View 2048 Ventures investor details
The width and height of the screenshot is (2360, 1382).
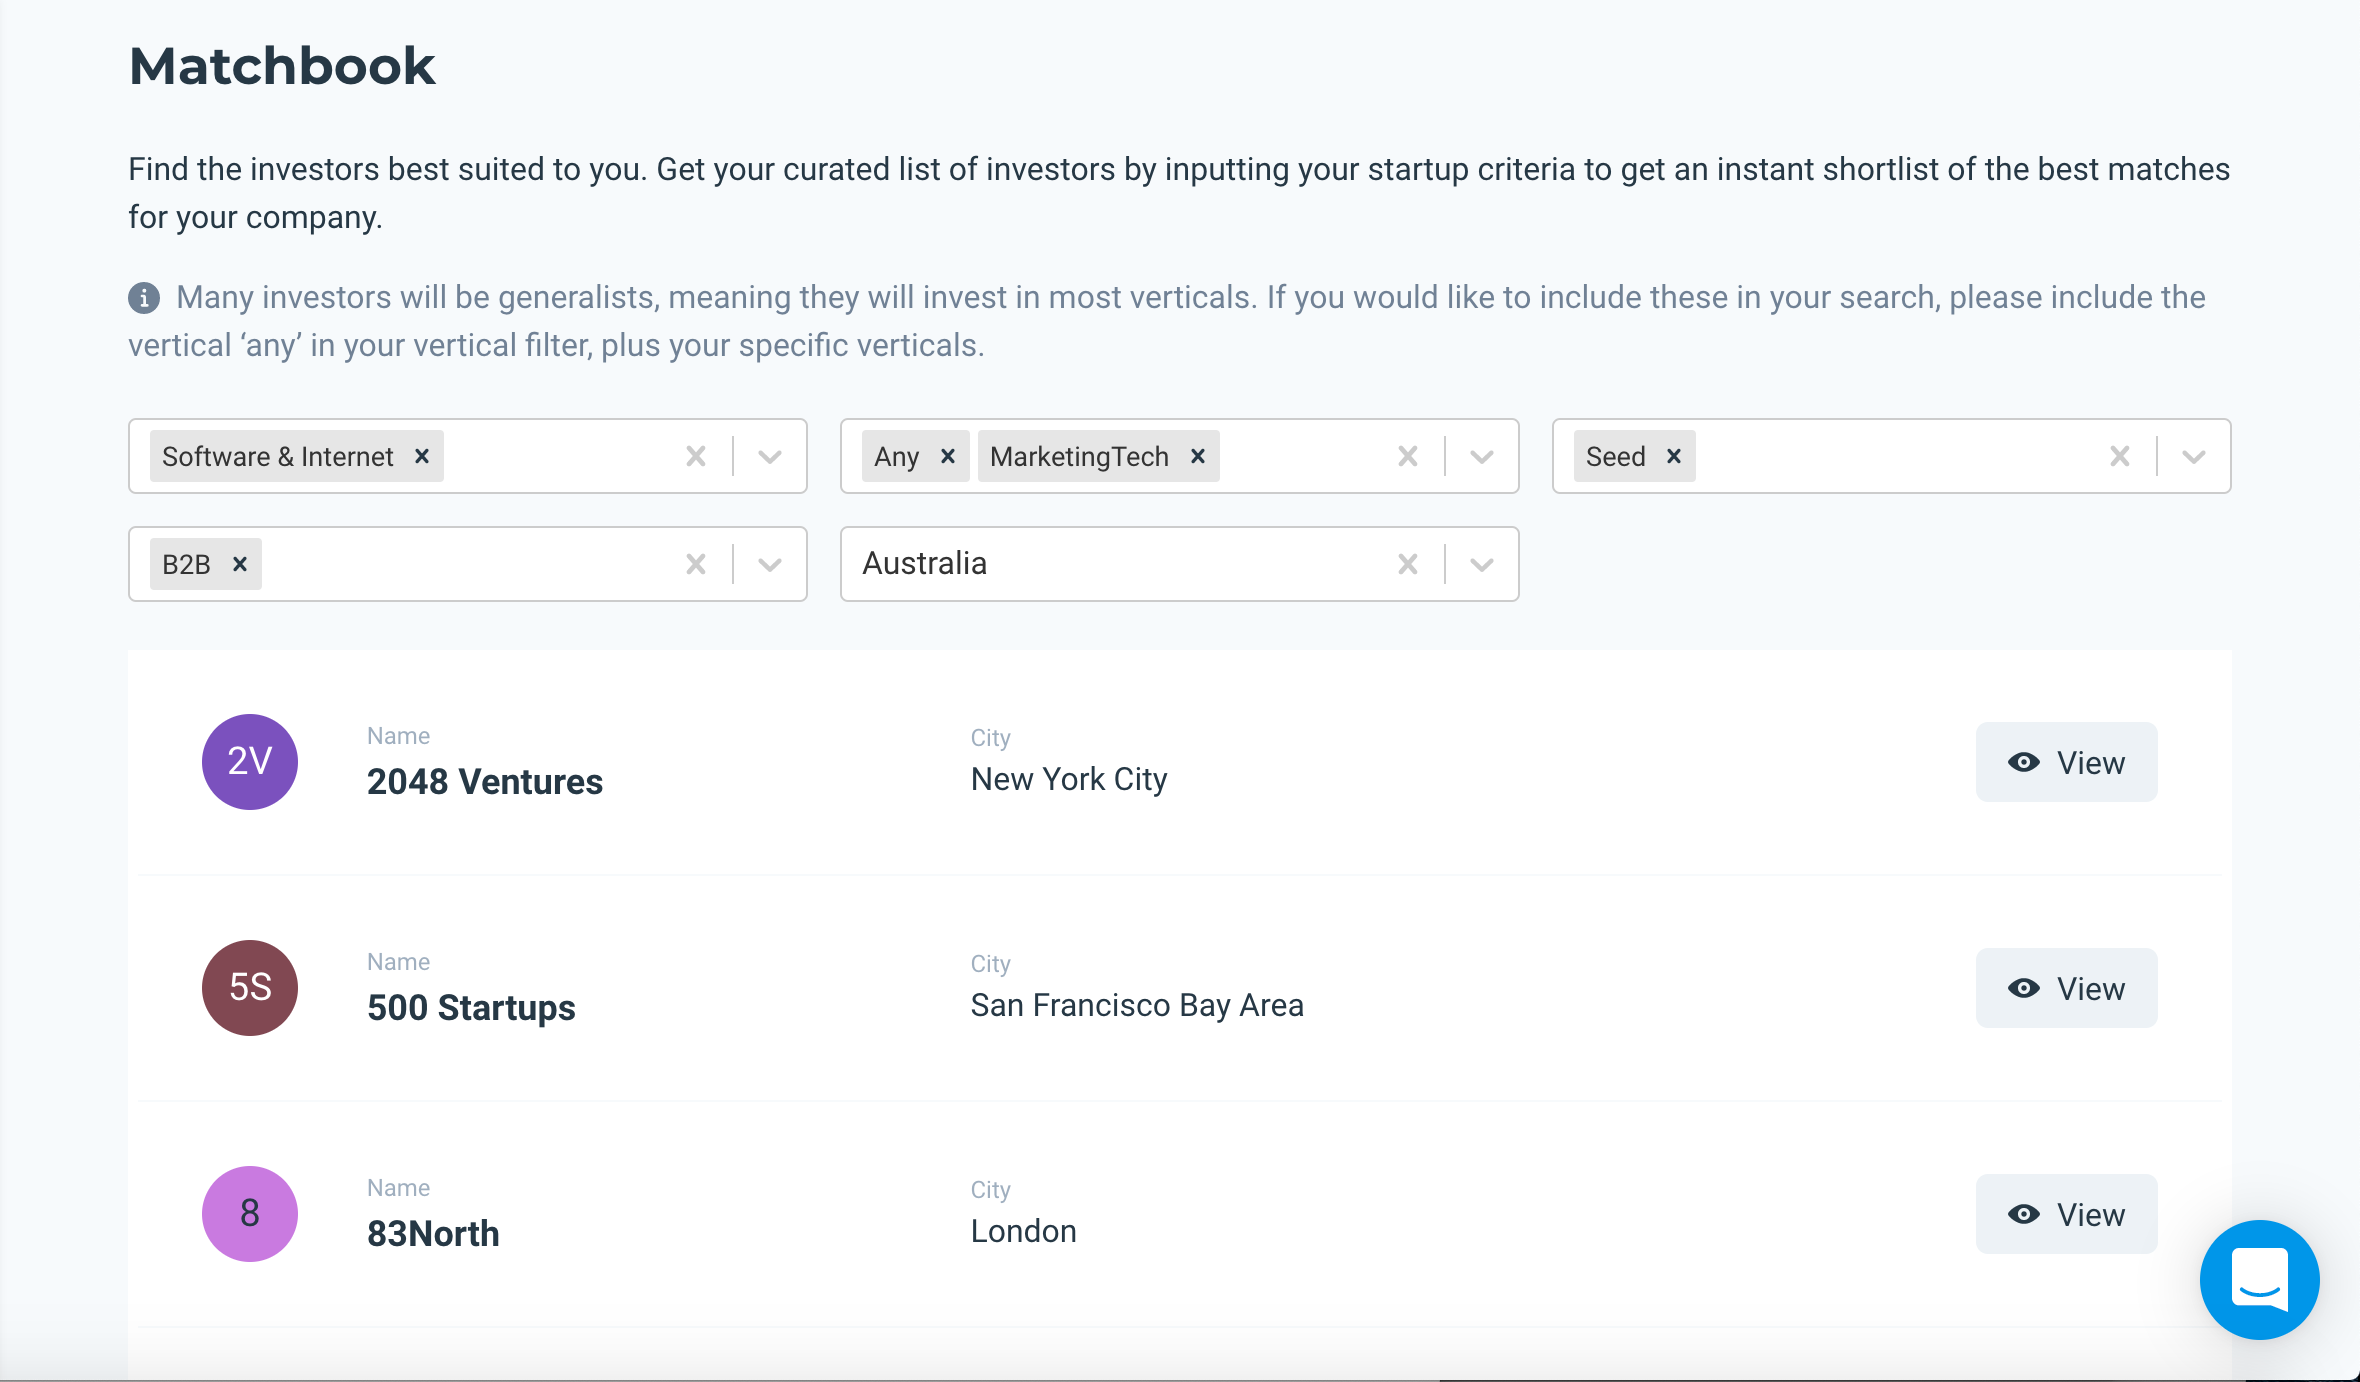pyautogui.click(x=2066, y=762)
